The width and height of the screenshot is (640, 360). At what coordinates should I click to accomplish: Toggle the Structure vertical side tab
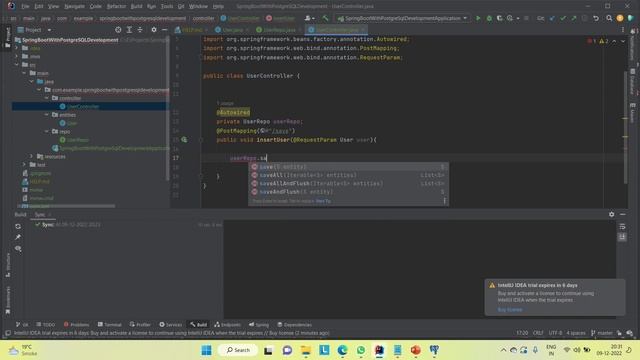click(x=7, y=265)
